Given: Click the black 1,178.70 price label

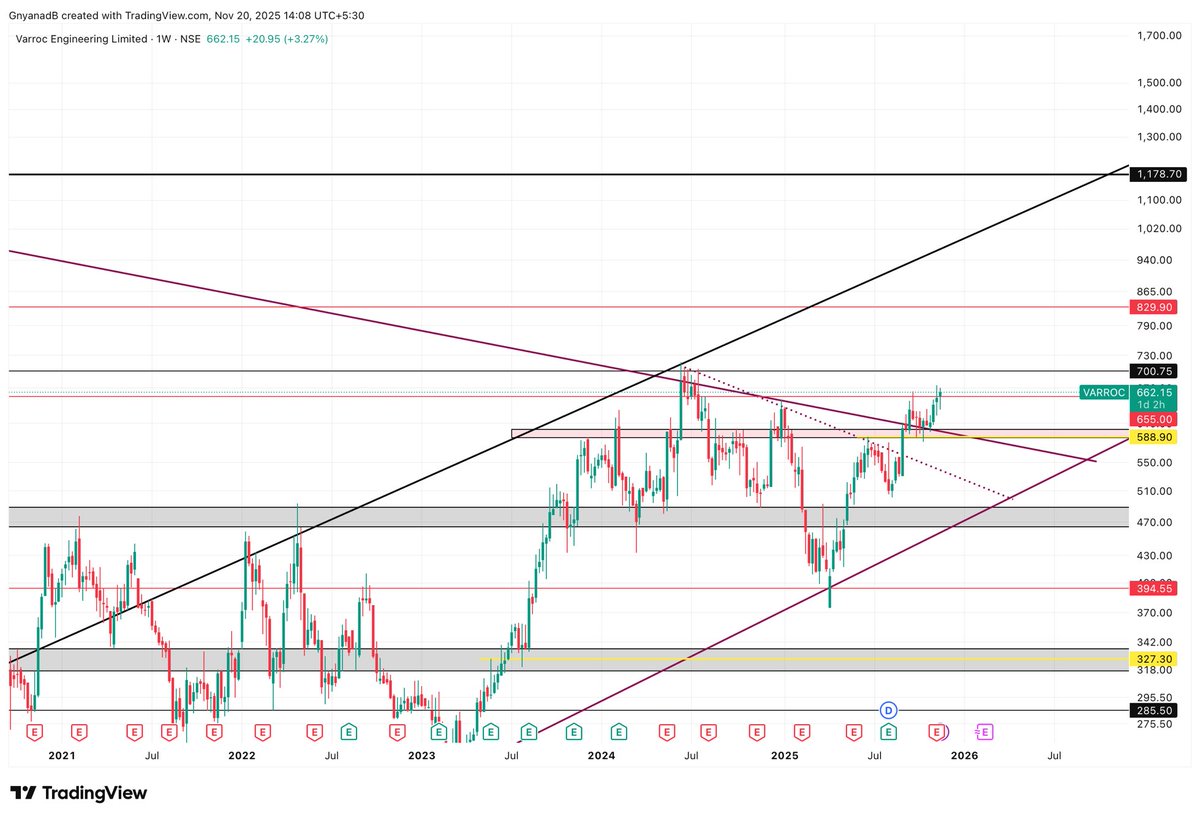Looking at the screenshot, I should coord(1157,174).
